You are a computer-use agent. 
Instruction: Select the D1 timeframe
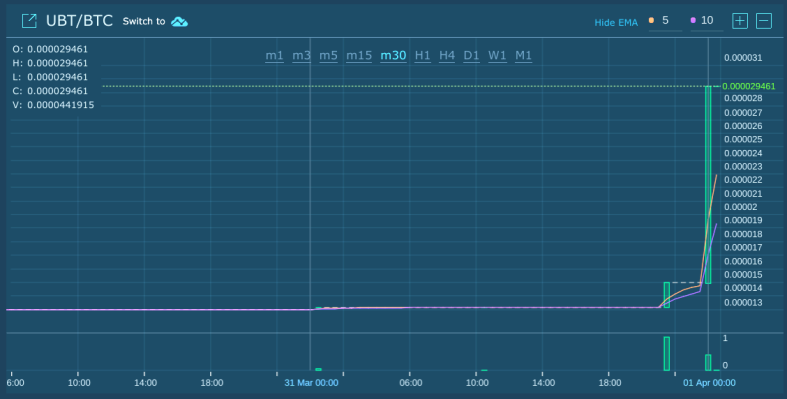click(x=471, y=56)
